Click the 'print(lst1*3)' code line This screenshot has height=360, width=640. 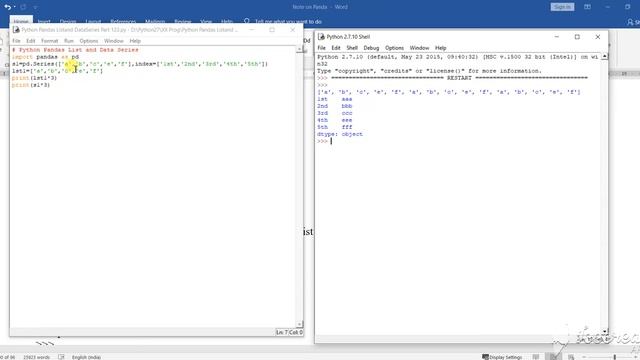34,78
